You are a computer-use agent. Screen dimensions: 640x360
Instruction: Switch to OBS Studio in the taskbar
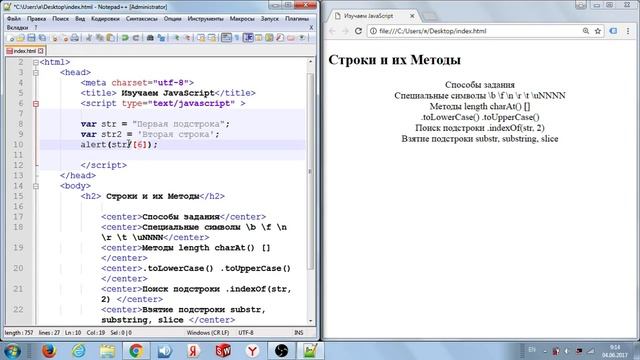(281, 351)
